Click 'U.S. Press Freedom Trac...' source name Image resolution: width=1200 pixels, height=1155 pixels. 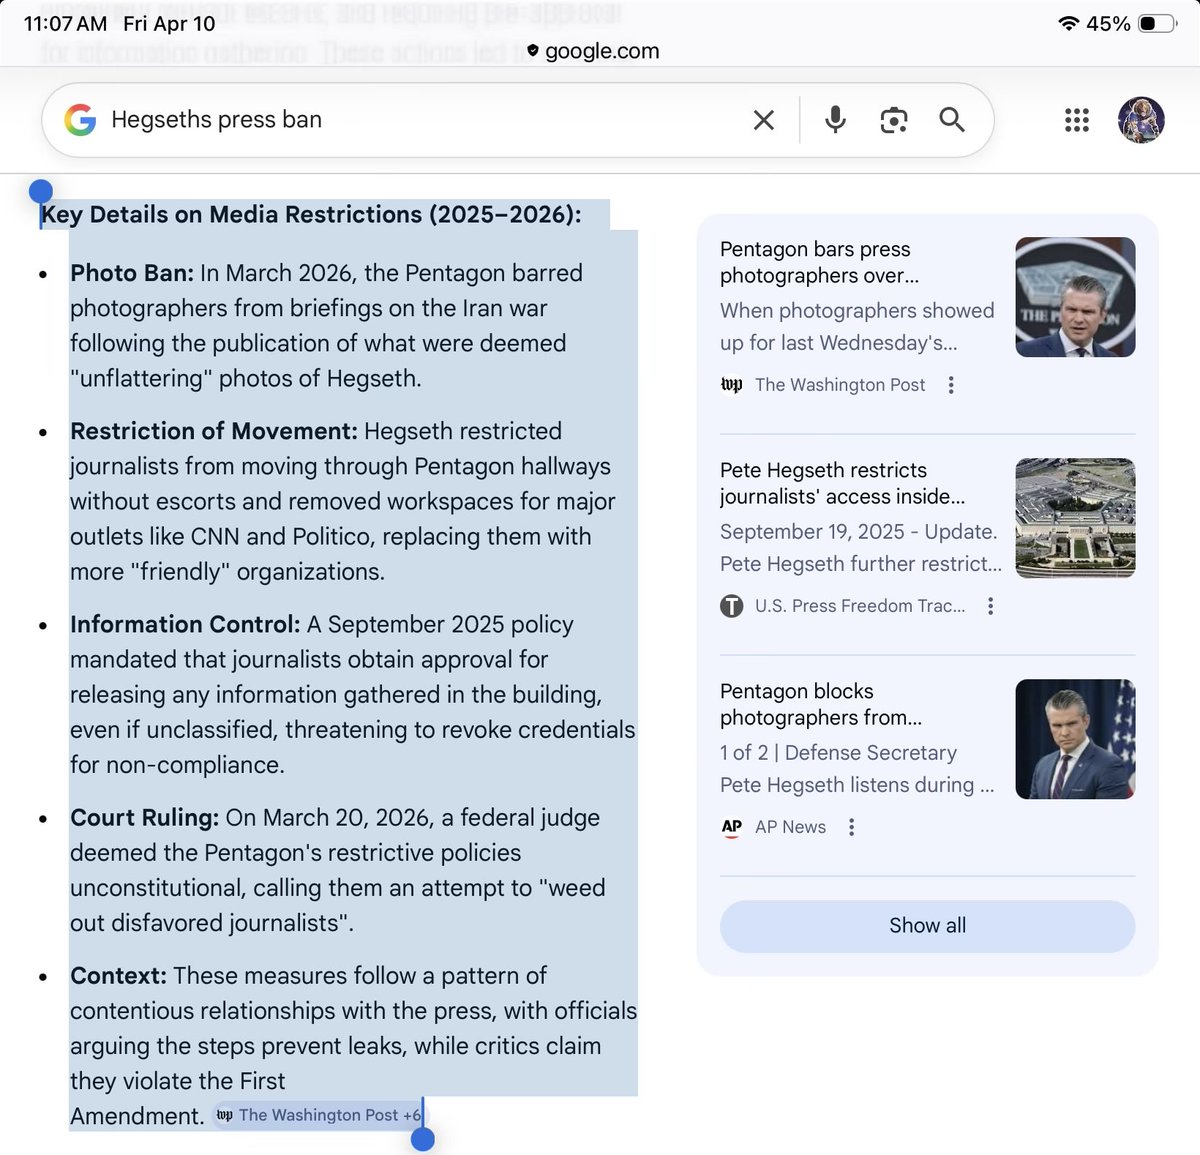click(x=860, y=606)
